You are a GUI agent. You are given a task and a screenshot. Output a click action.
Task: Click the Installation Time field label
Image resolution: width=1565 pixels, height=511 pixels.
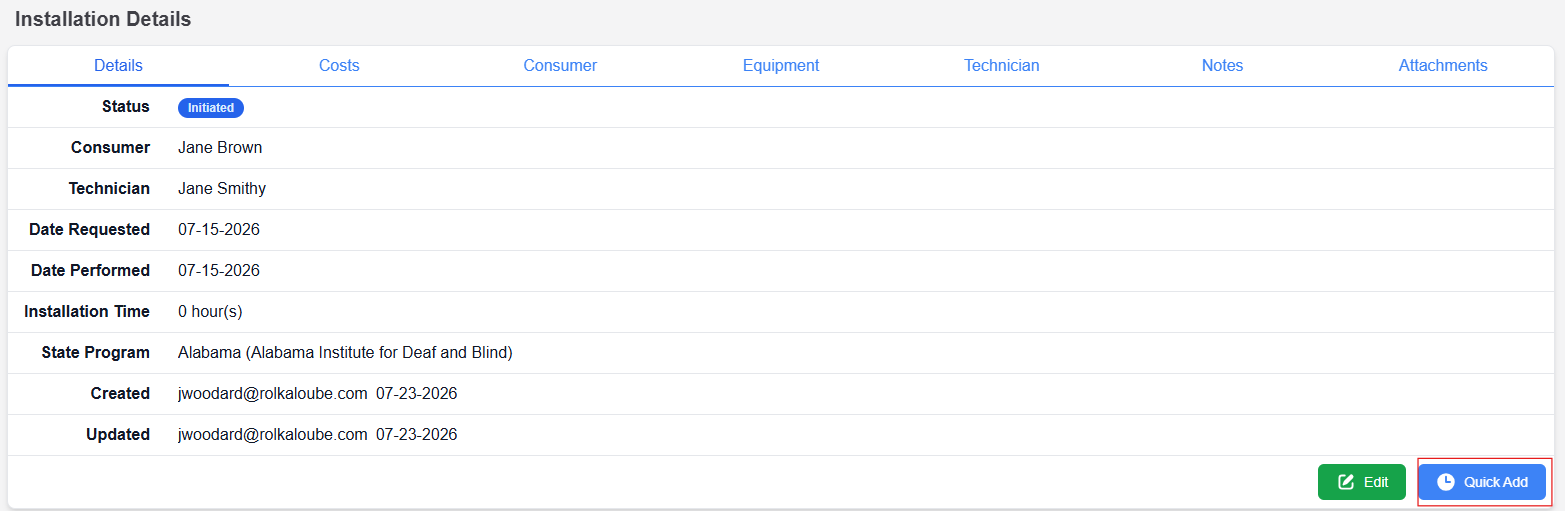[87, 312]
